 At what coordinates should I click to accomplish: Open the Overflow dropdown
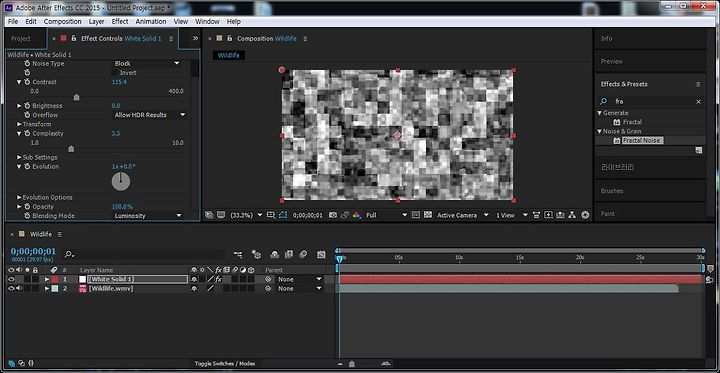click(x=150, y=115)
